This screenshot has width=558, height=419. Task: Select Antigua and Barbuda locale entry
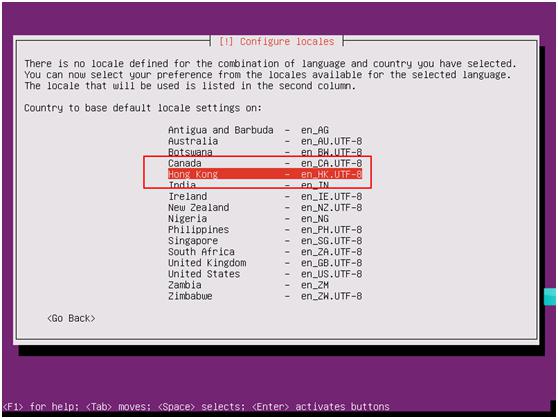[x=265, y=130]
